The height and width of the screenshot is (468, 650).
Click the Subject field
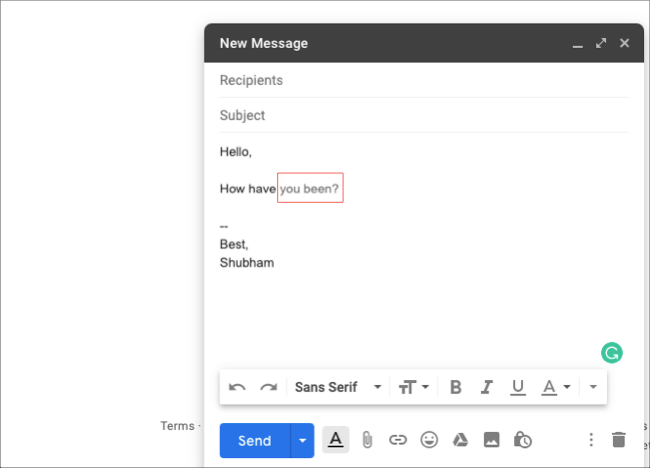coord(424,115)
